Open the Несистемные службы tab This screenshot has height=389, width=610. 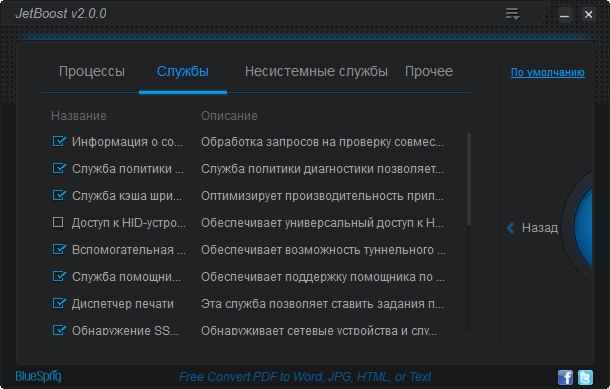click(x=316, y=72)
